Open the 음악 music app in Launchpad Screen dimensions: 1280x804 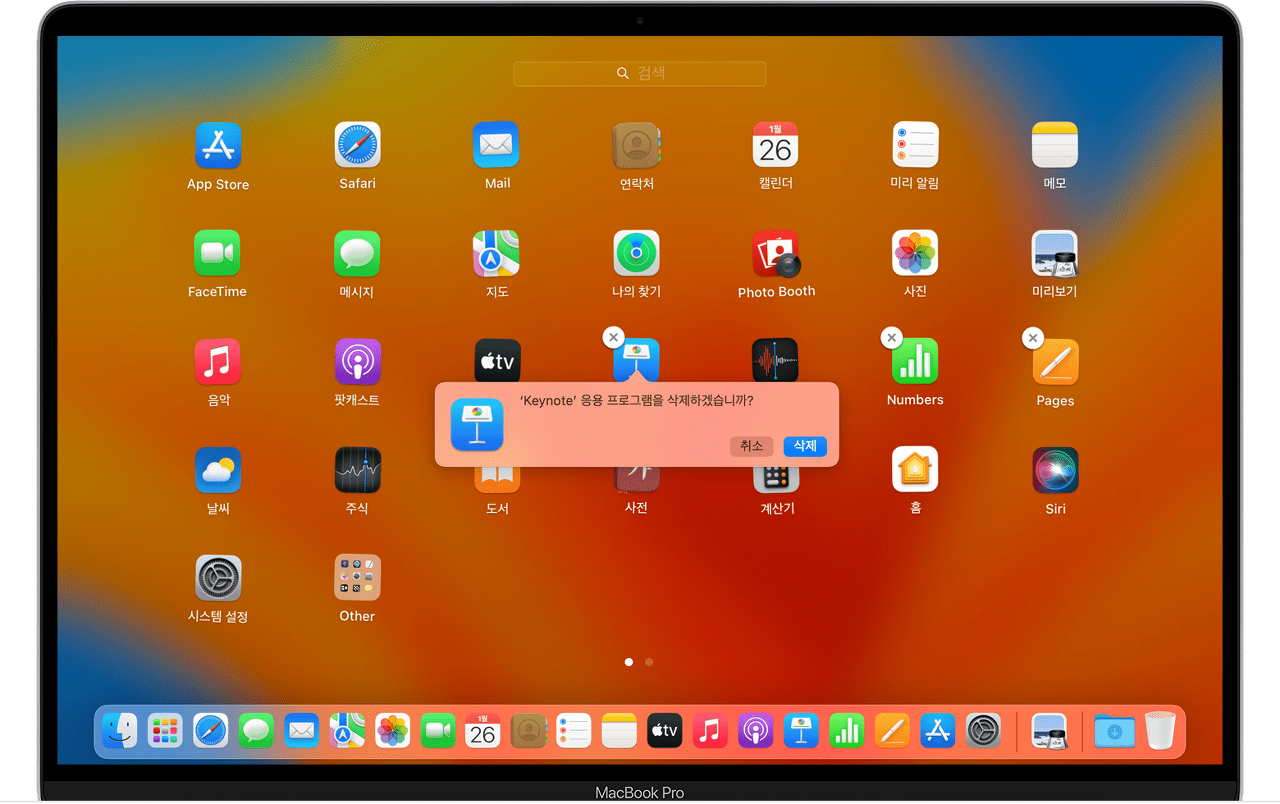[218, 362]
